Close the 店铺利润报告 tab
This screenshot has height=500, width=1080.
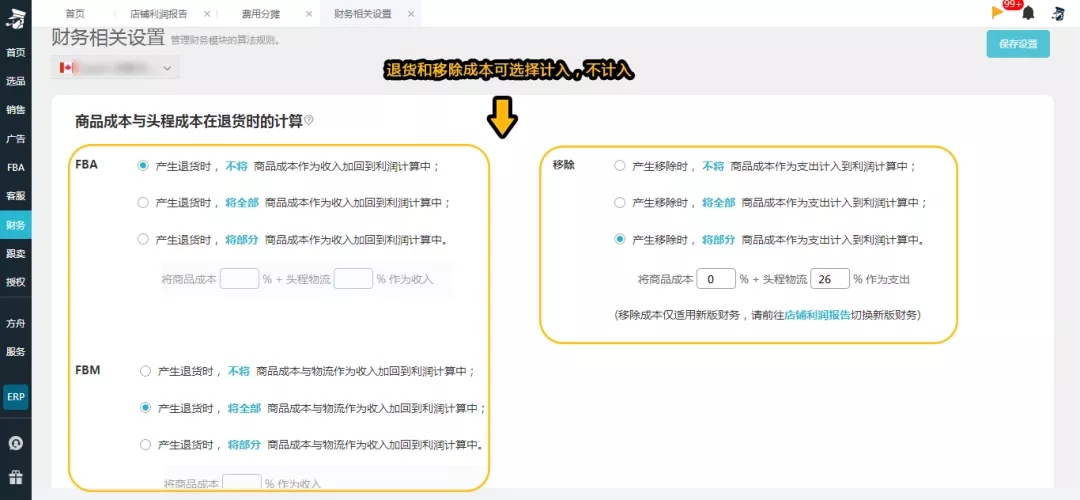coord(207,14)
